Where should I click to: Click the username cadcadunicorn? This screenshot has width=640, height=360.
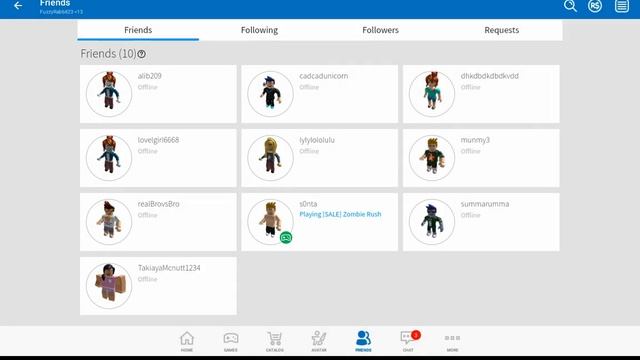coord(324,76)
